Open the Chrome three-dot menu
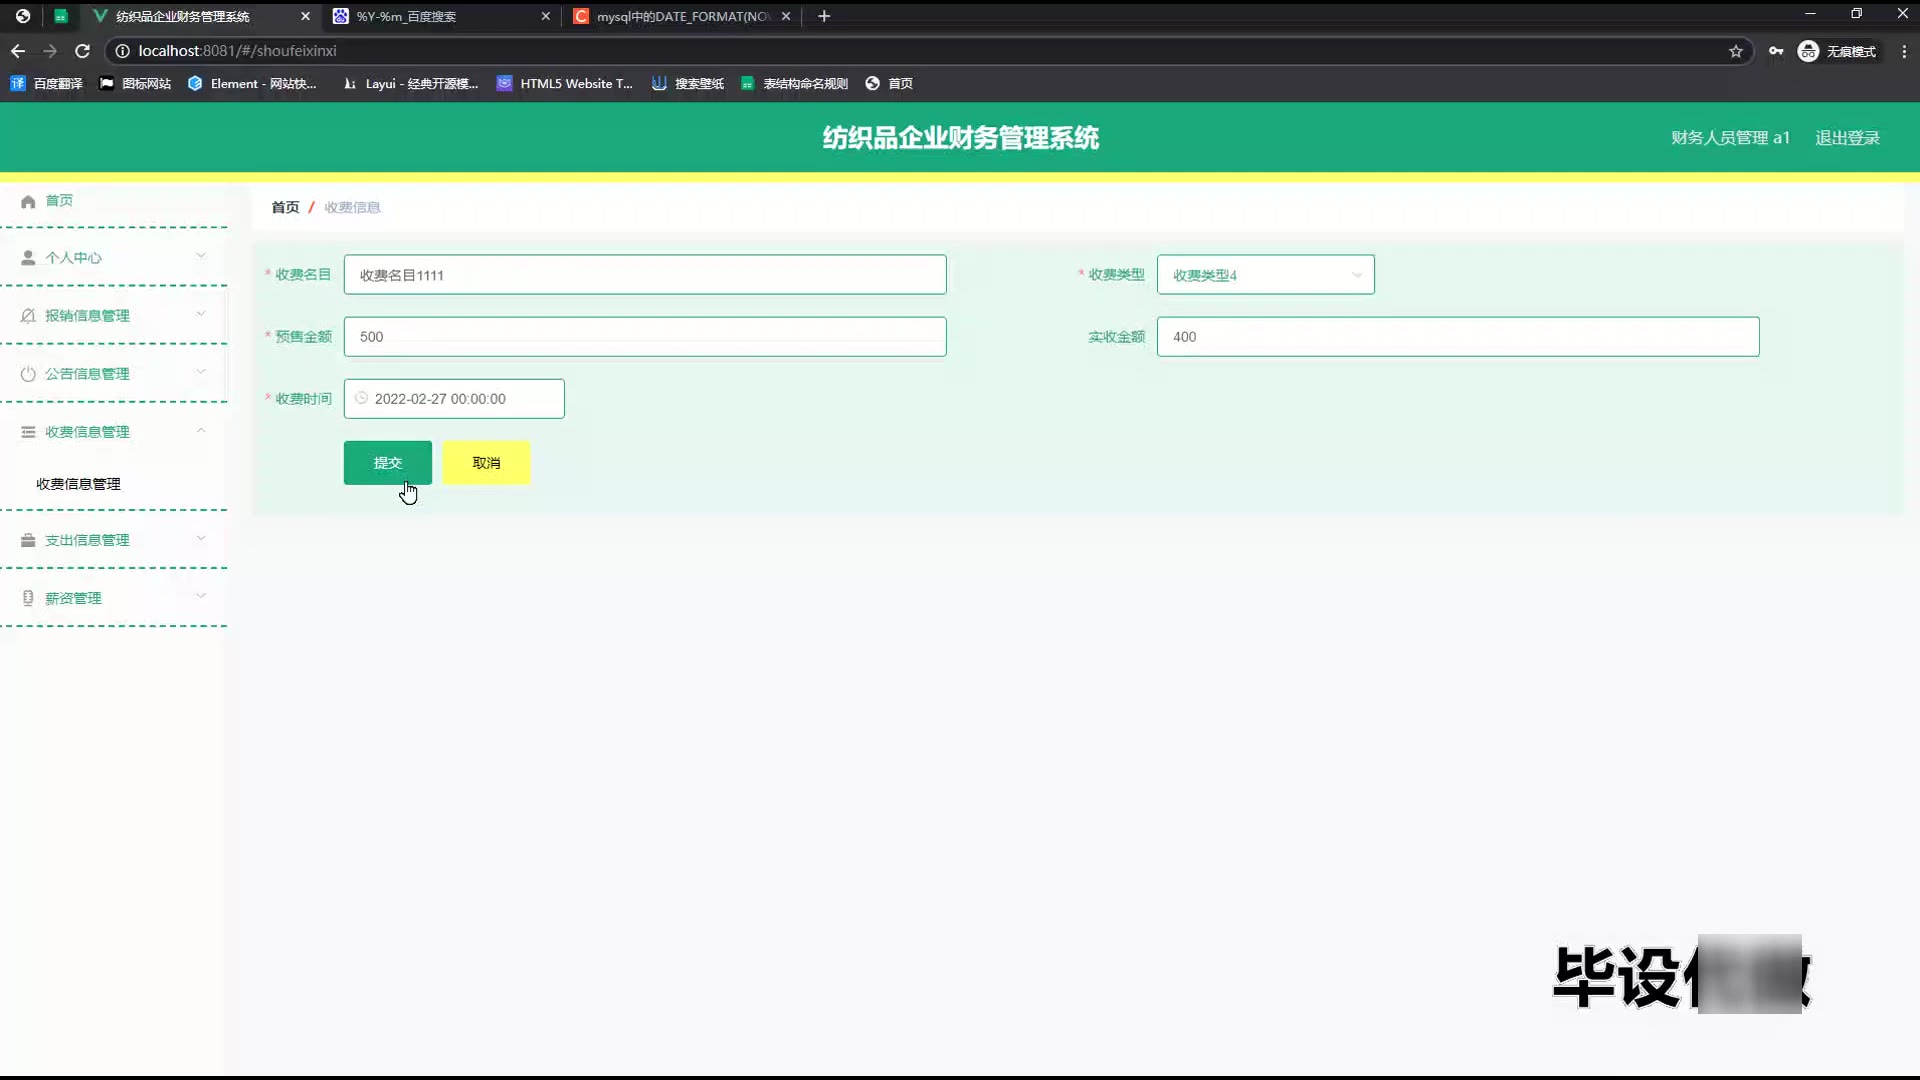This screenshot has width=1920, height=1080. pos(1904,51)
